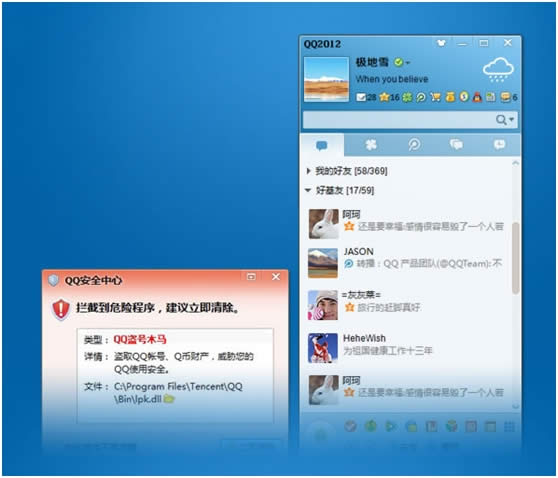Screen dimensions: 558x478
Task: Click the 极地雪 nickname
Action: point(372,62)
